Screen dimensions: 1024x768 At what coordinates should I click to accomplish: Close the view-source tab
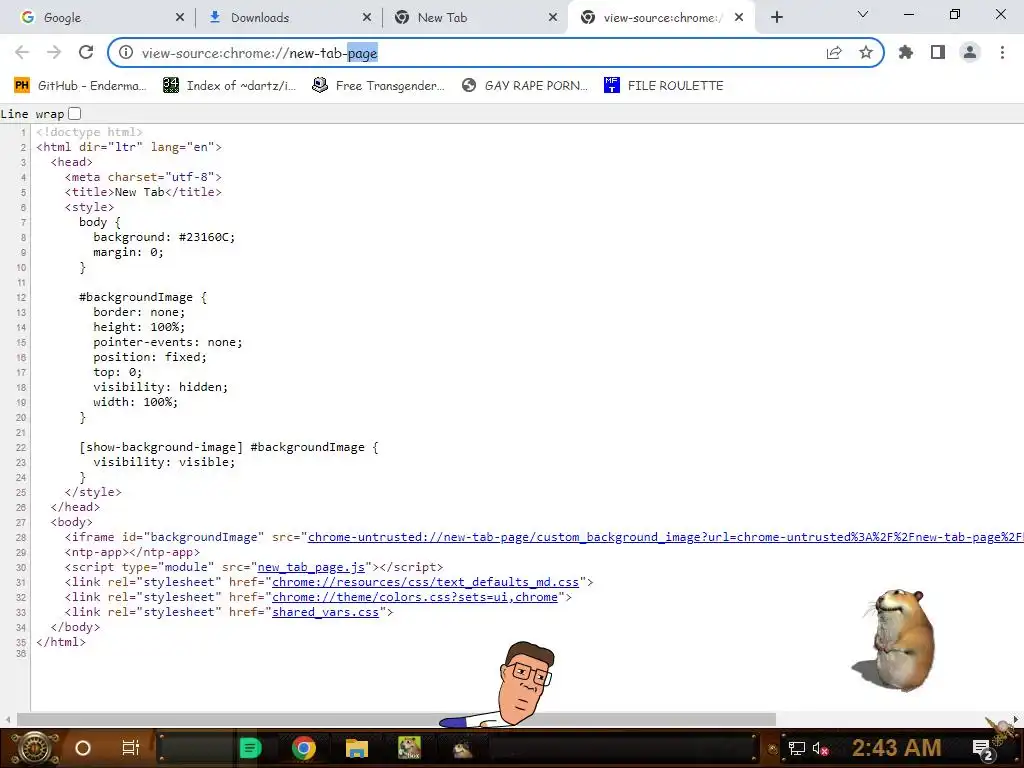click(739, 18)
